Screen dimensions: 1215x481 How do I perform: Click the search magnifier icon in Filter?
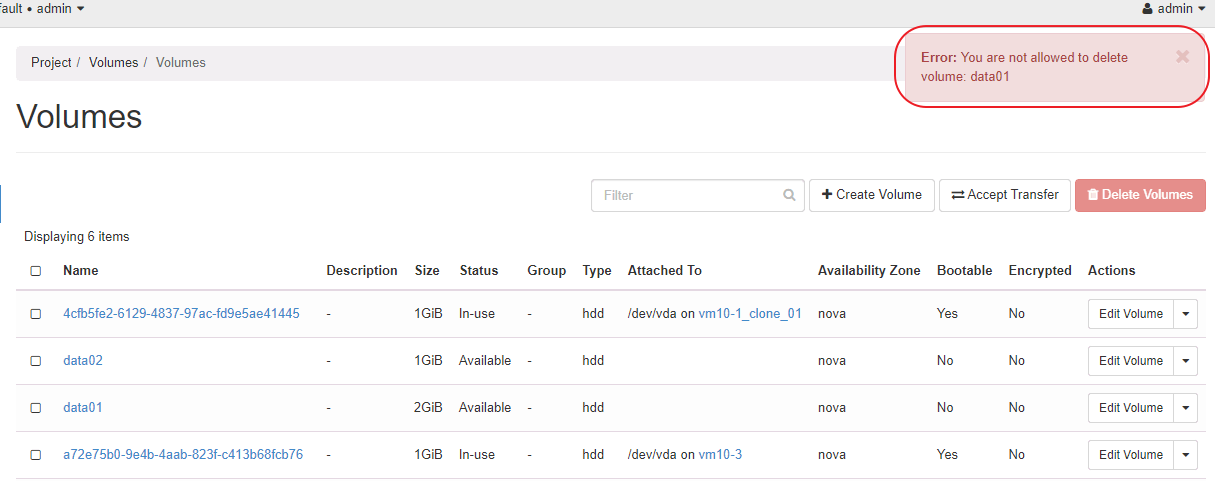789,195
